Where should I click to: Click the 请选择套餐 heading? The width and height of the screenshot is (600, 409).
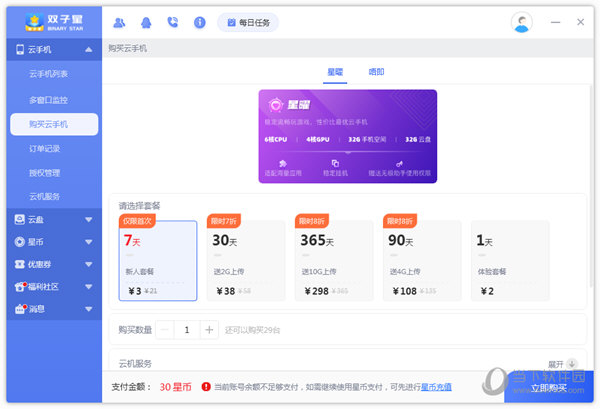point(139,206)
